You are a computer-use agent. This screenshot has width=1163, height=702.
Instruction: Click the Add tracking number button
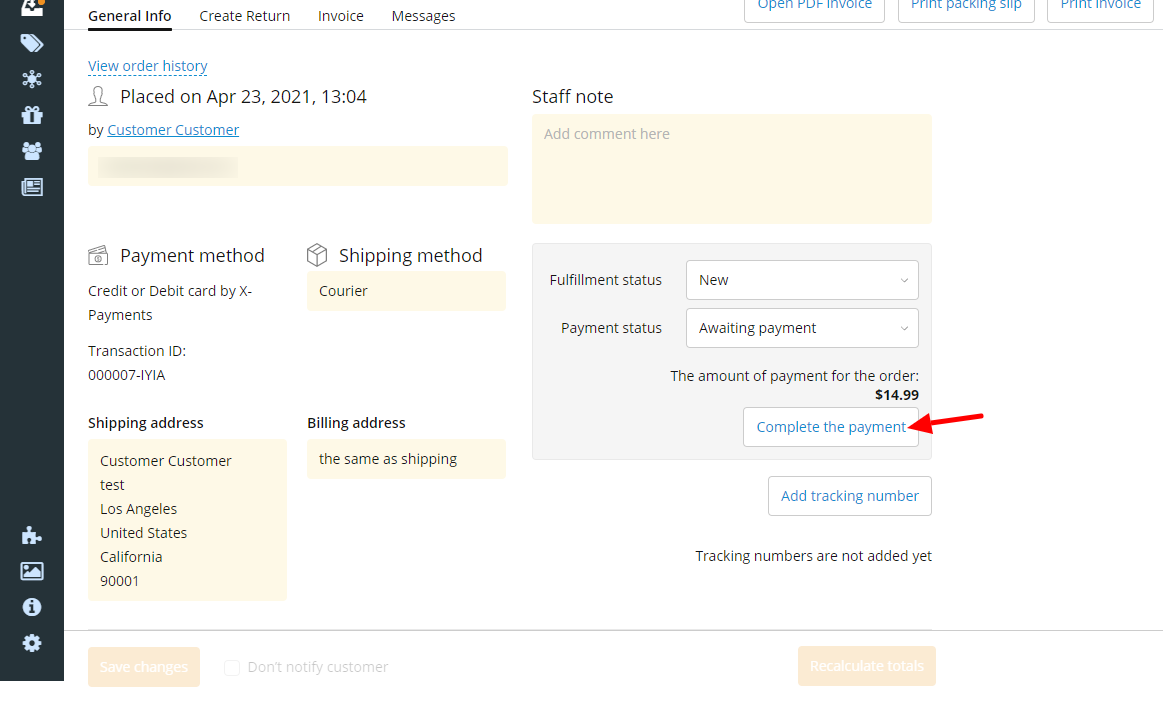click(849, 496)
